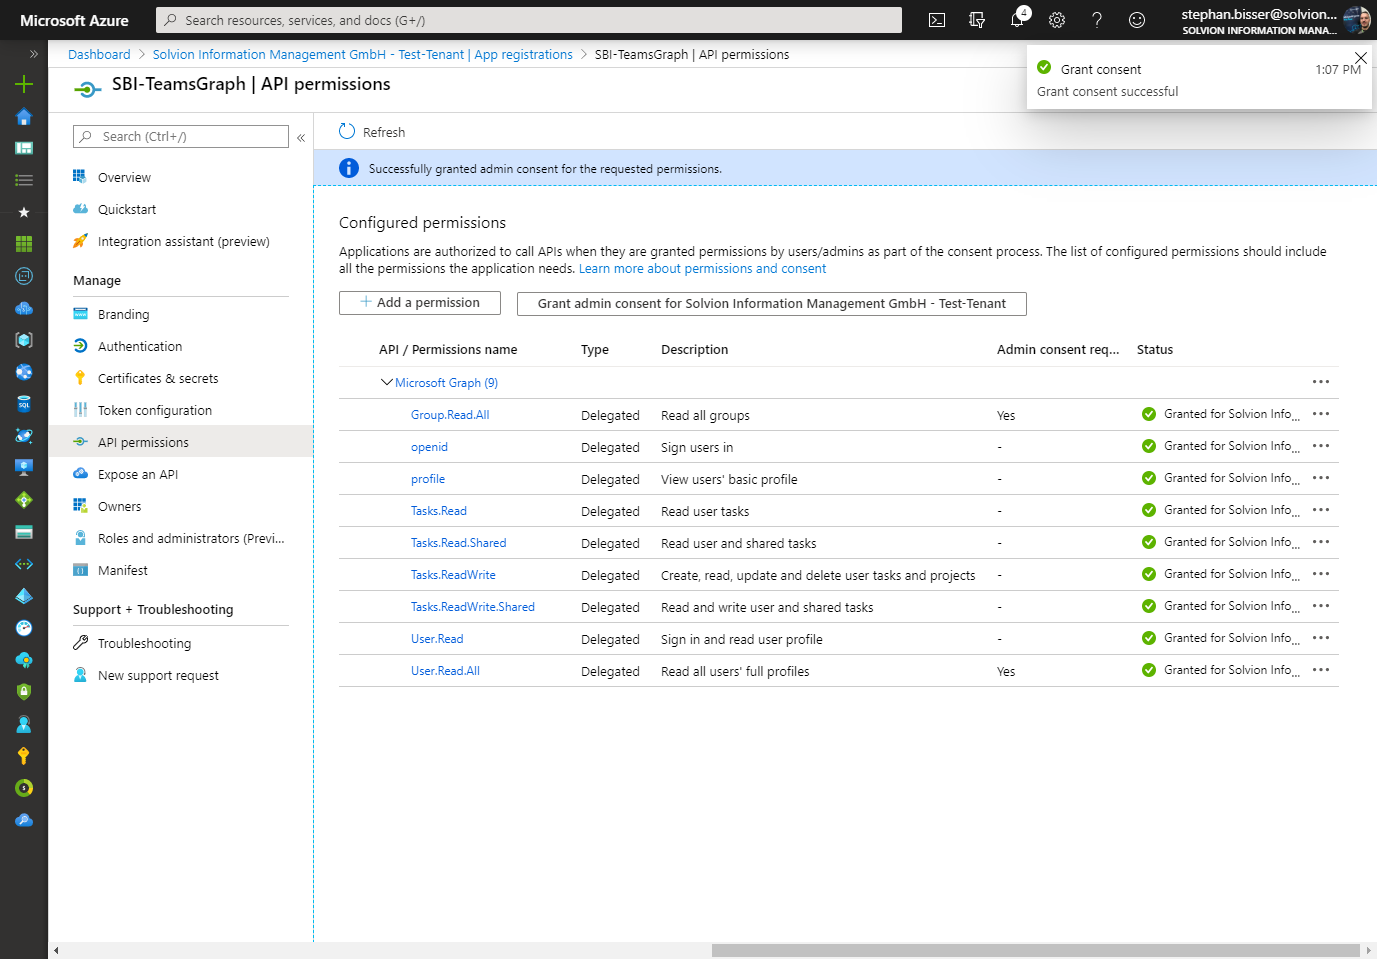
Task: Open ellipsis menu for Group.Read.All row
Action: (x=1321, y=414)
